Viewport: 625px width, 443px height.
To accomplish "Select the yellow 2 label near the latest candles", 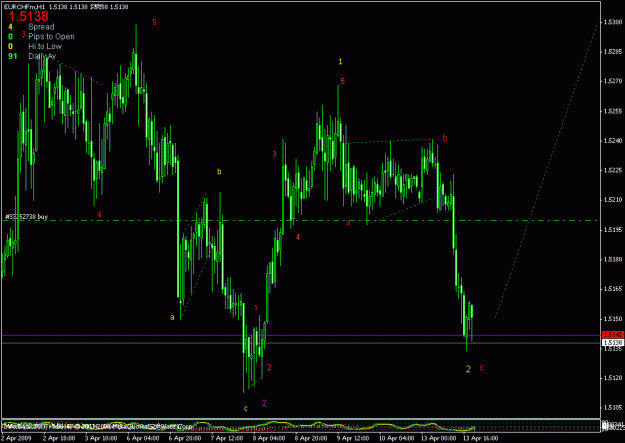I will pos(468,369).
